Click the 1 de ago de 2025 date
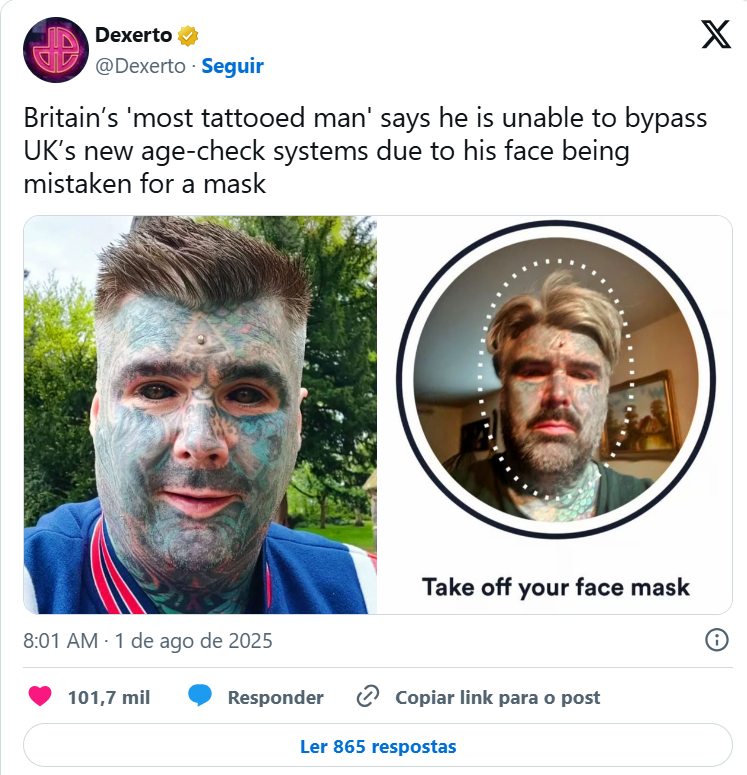The height and width of the screenshot is (775, 747). (x=193, y=641)
